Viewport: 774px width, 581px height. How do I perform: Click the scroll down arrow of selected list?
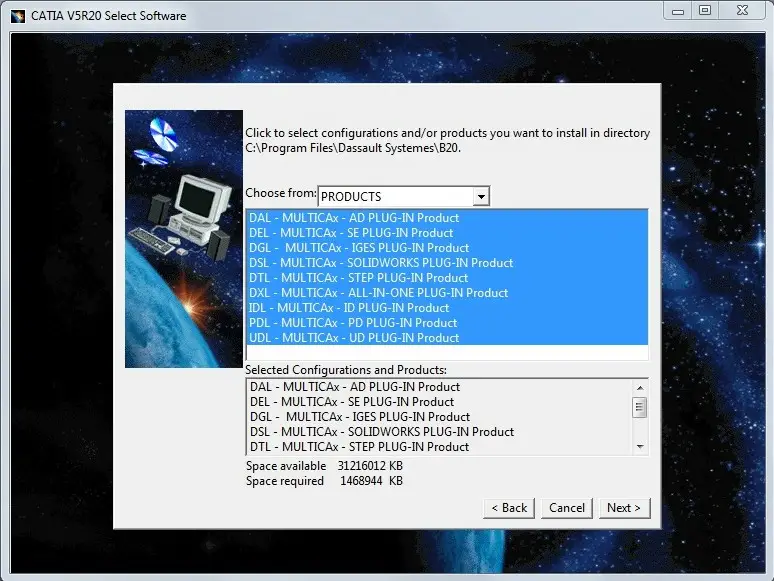640,447
